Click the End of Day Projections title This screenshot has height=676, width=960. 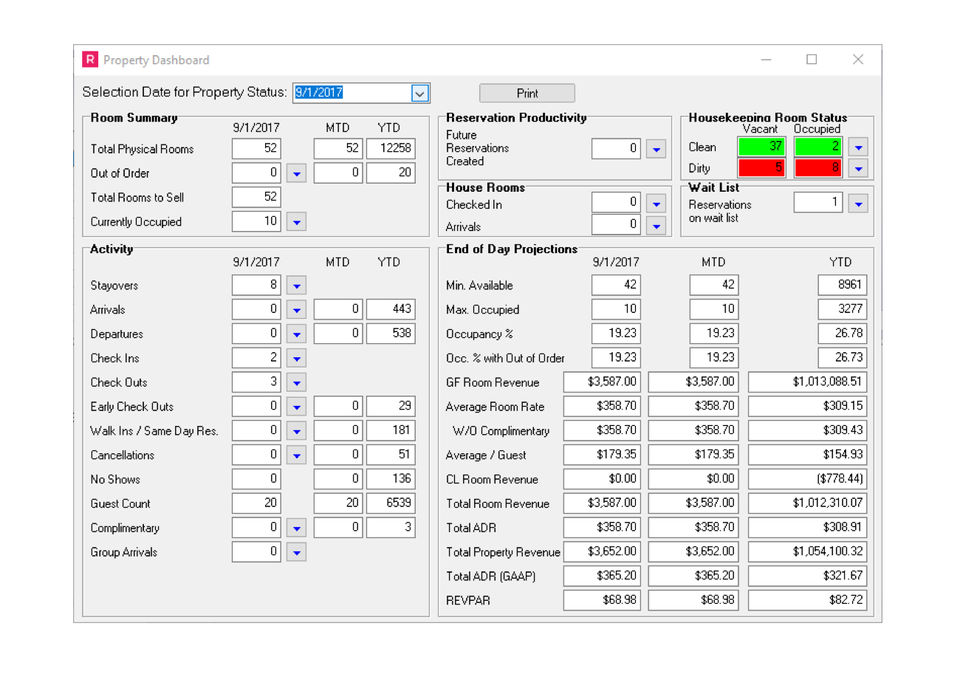511,249
